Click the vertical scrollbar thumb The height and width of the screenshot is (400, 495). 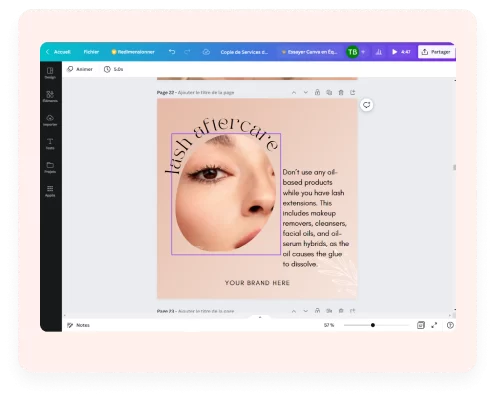pyautogui.click(x=454, y=167)
